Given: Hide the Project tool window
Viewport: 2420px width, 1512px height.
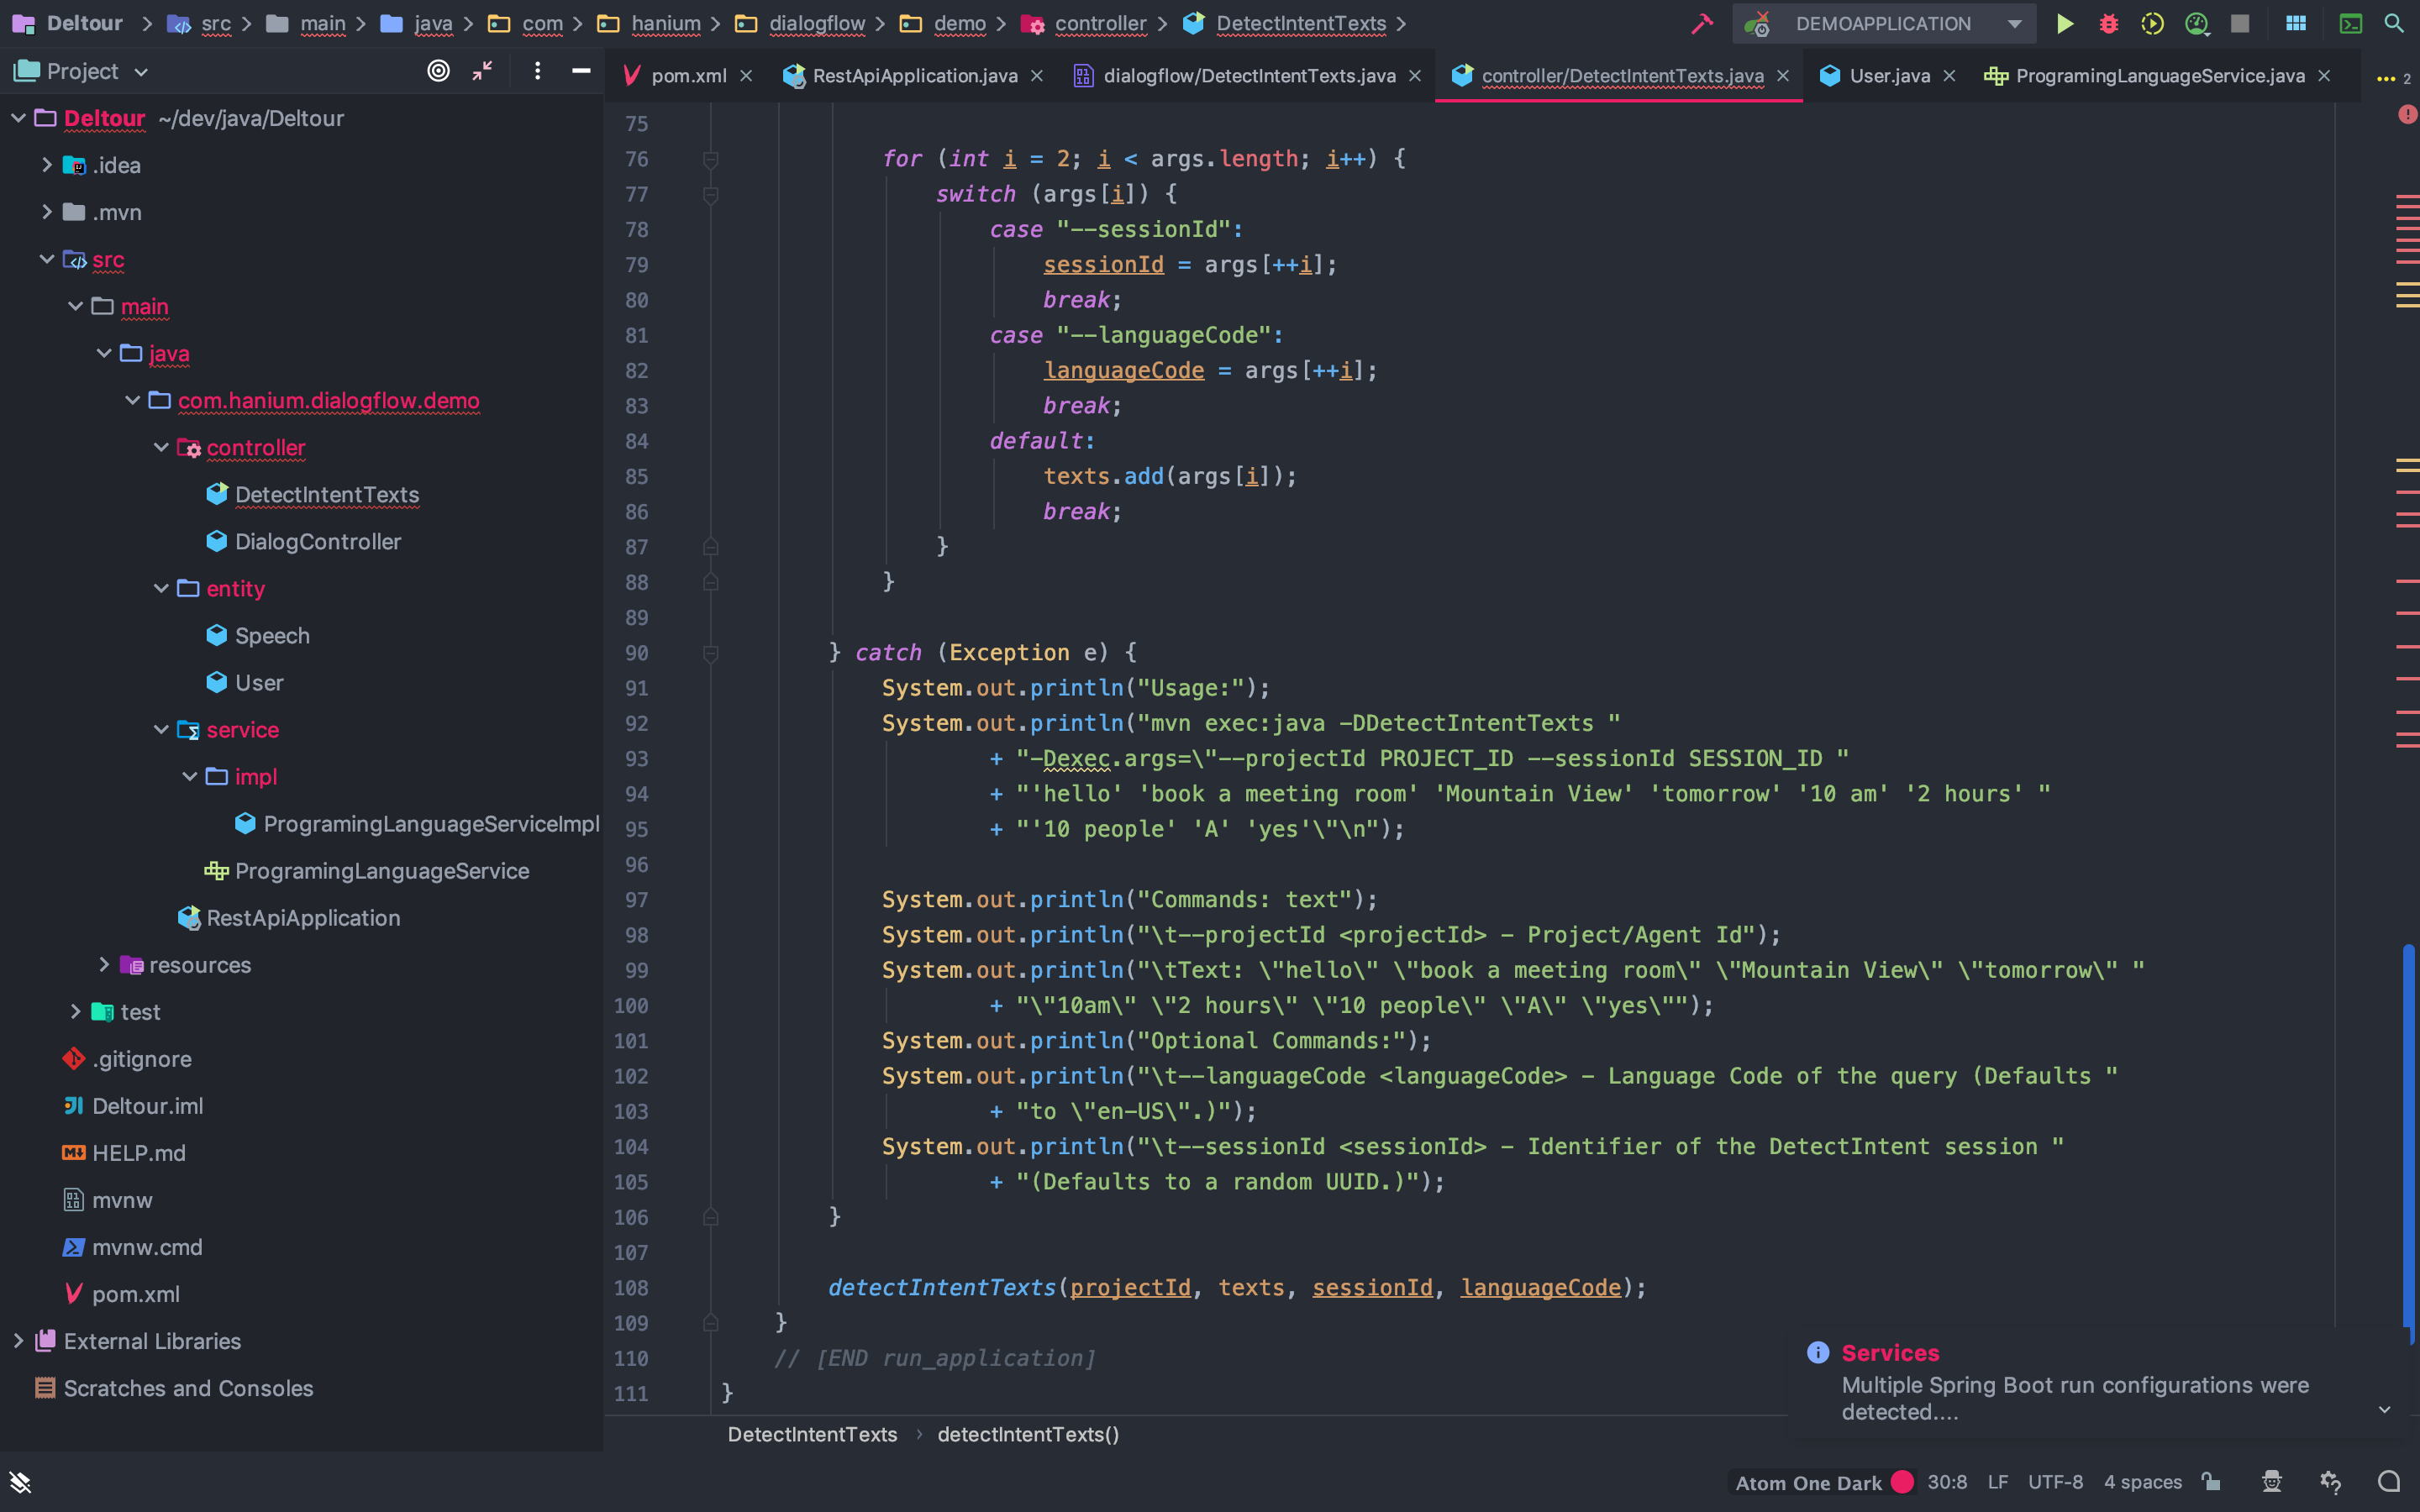Looking at the screenshot, I should tap(580, 71).
